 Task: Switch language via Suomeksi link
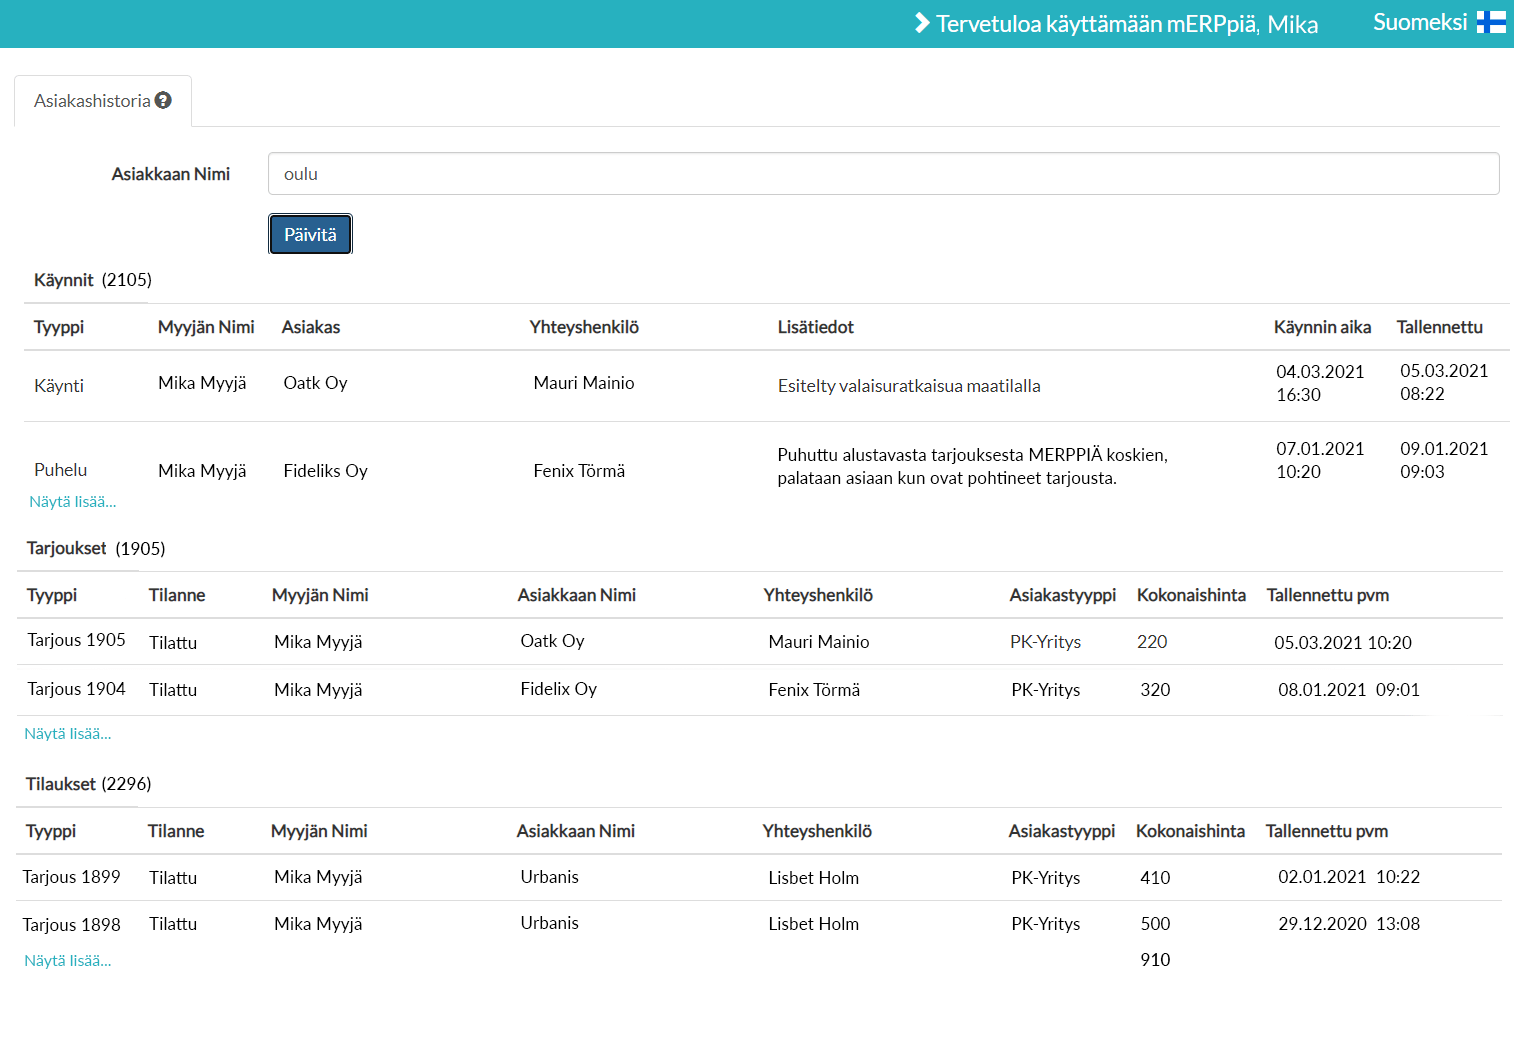tap(1420, 22)
